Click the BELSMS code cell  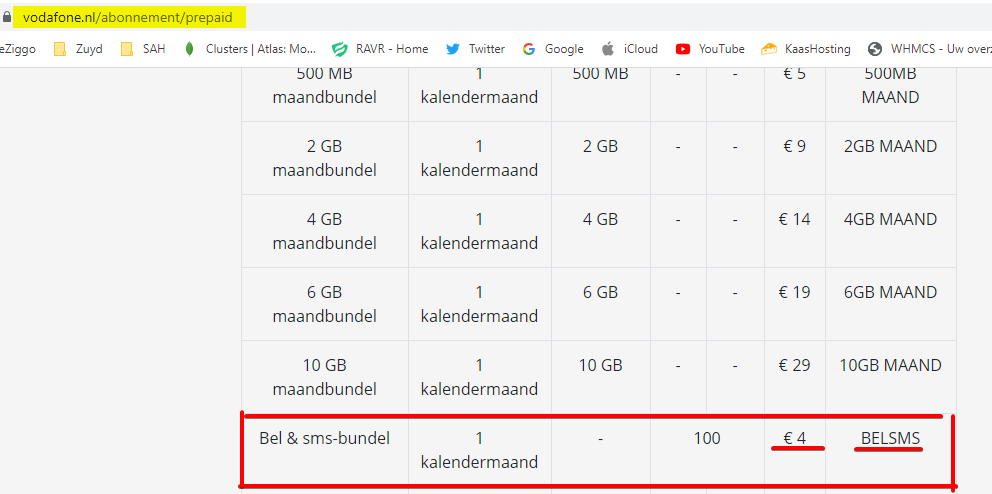tap(890, 438)
